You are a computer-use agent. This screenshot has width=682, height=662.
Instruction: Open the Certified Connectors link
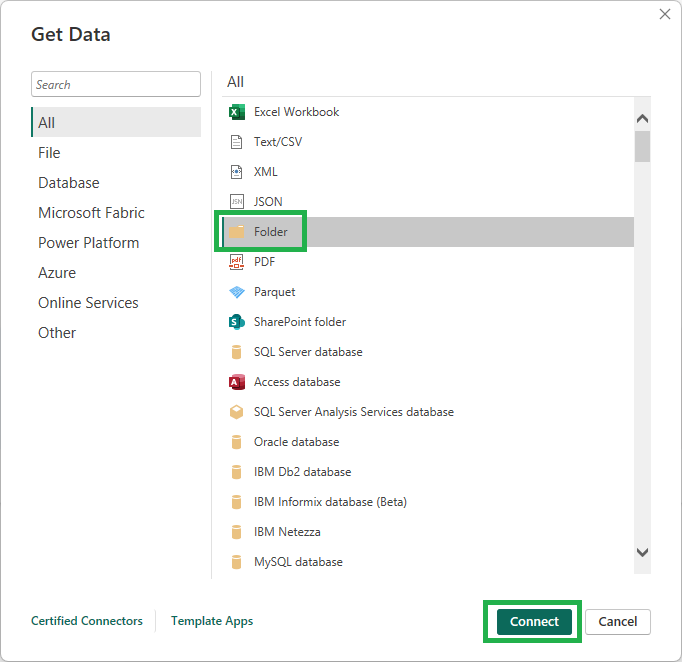(87, 621)
